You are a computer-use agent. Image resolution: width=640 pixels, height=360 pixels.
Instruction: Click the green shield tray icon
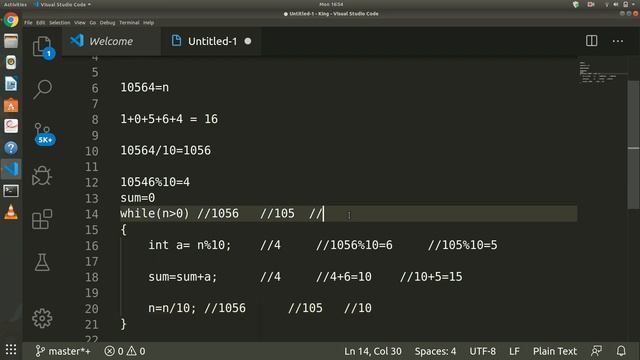point(576,4)
